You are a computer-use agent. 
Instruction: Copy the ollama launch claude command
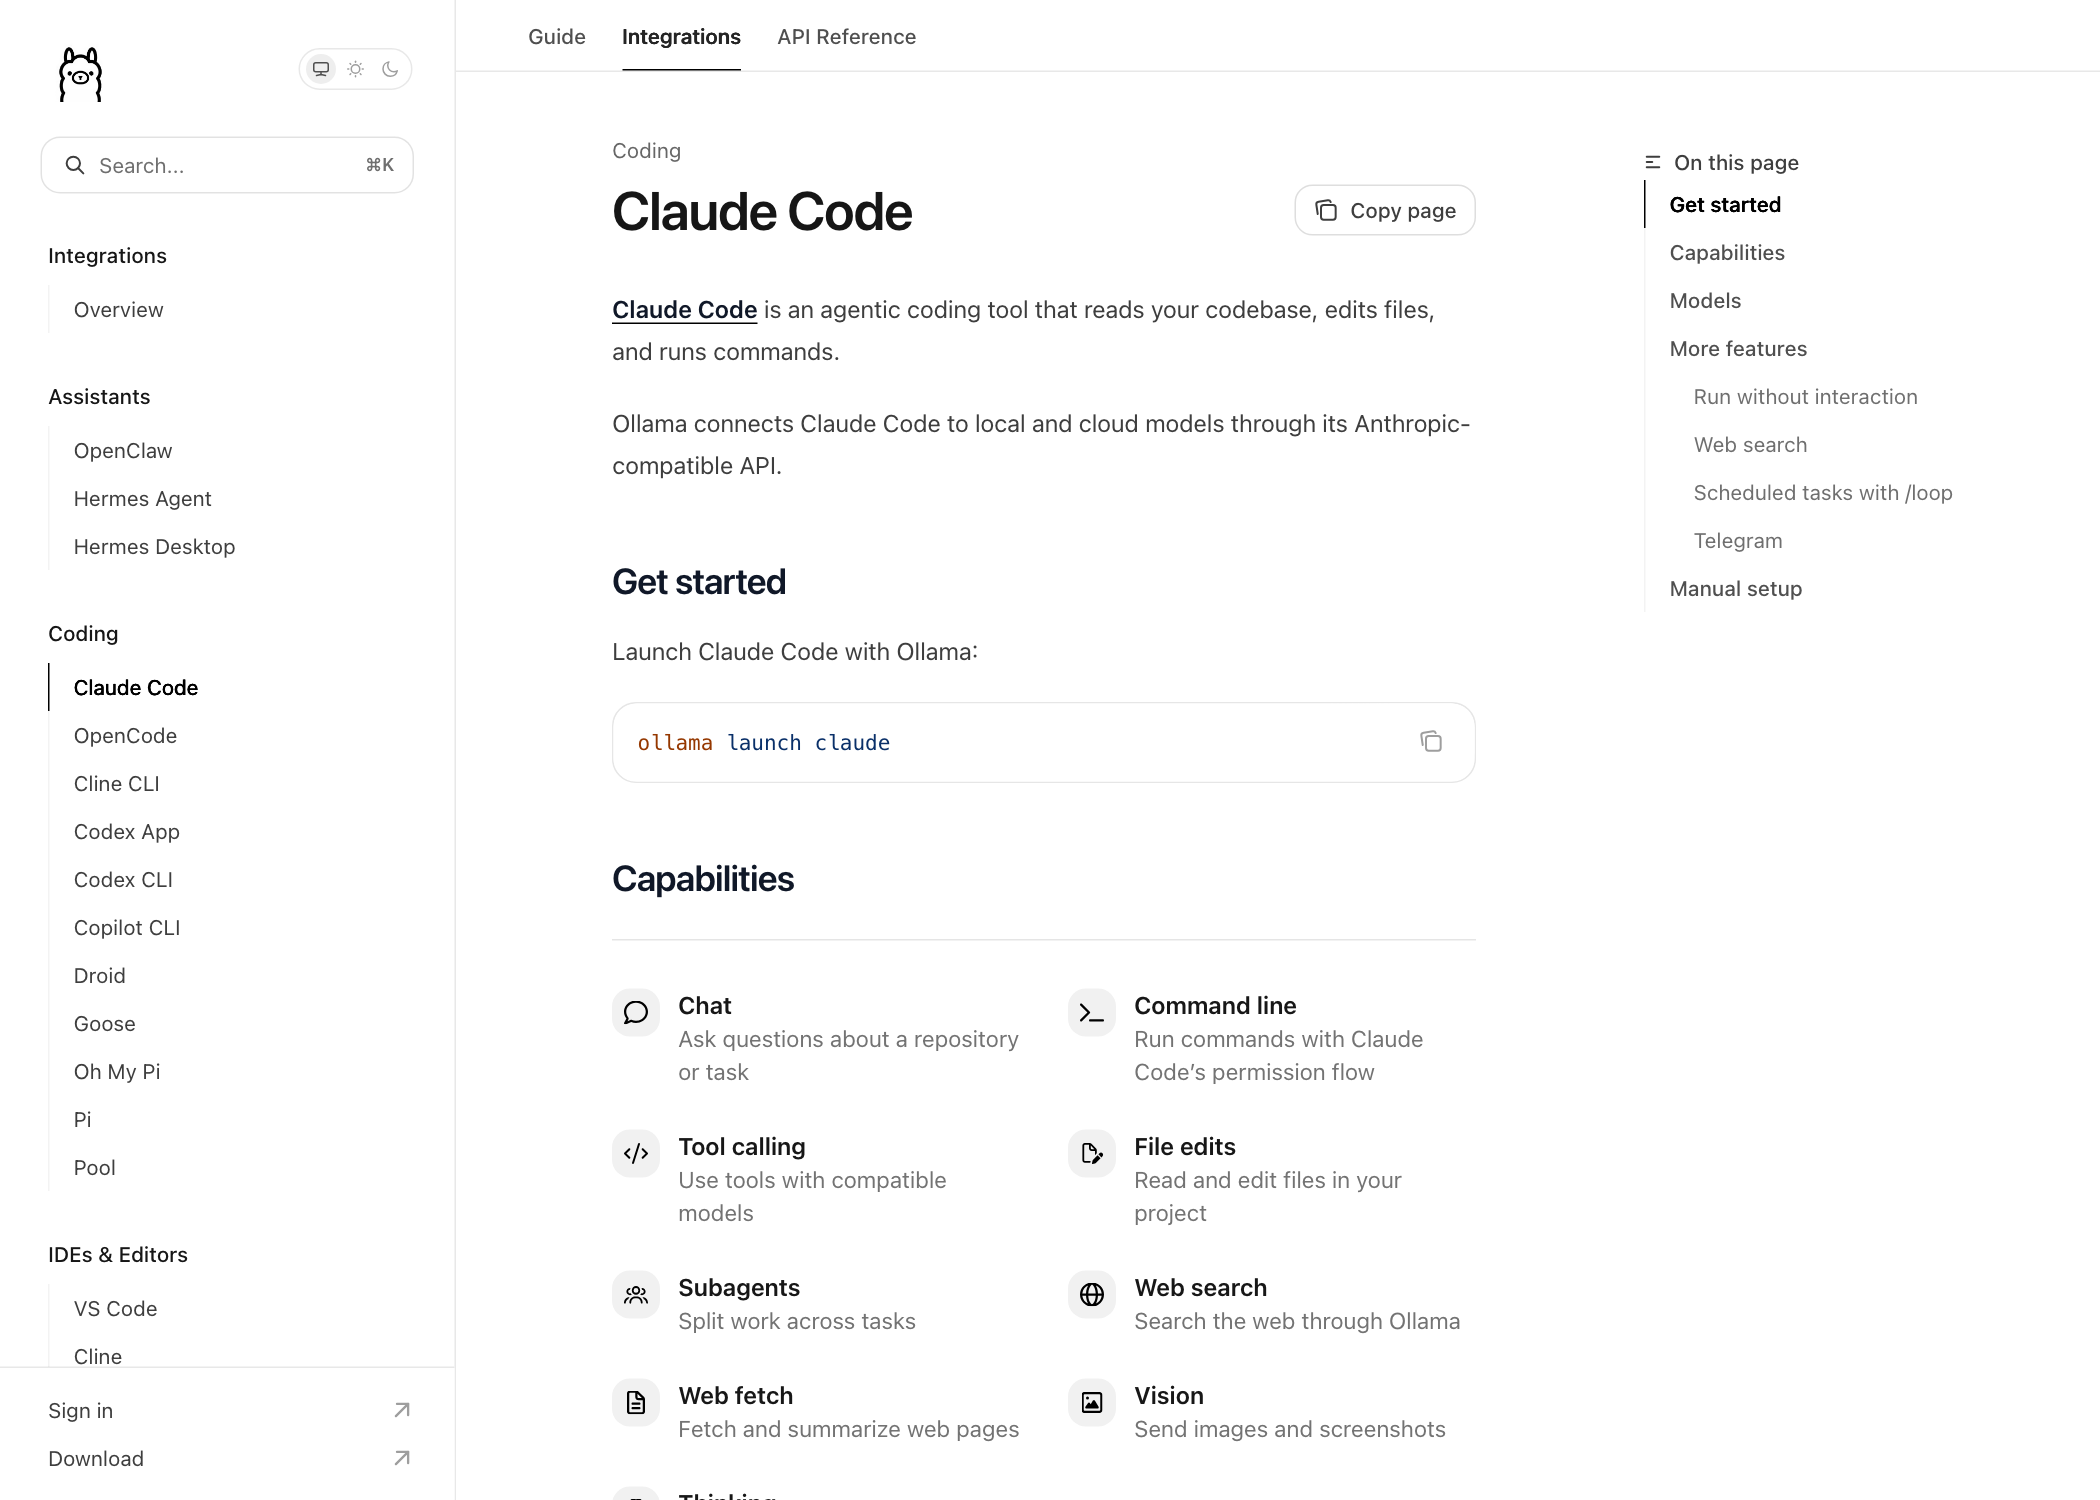coord(1431,741)
